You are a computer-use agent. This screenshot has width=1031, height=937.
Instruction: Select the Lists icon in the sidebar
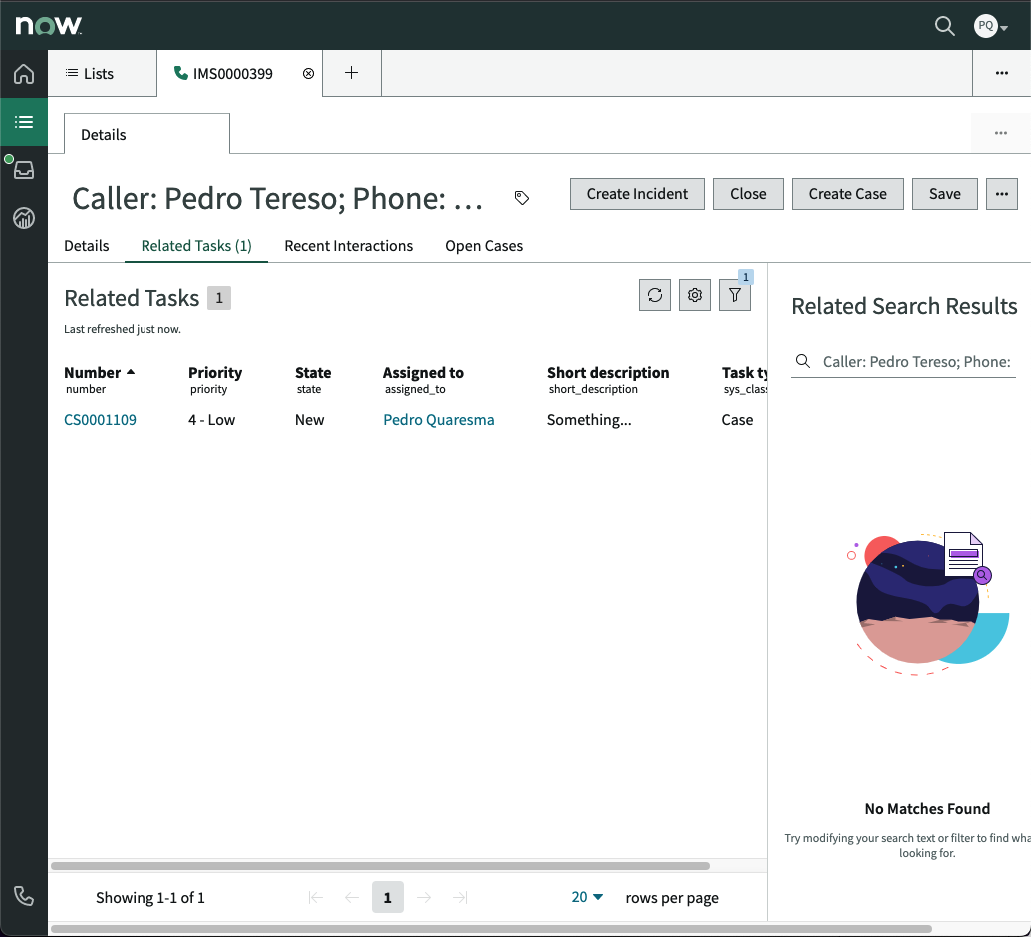[x=23, y=121]
